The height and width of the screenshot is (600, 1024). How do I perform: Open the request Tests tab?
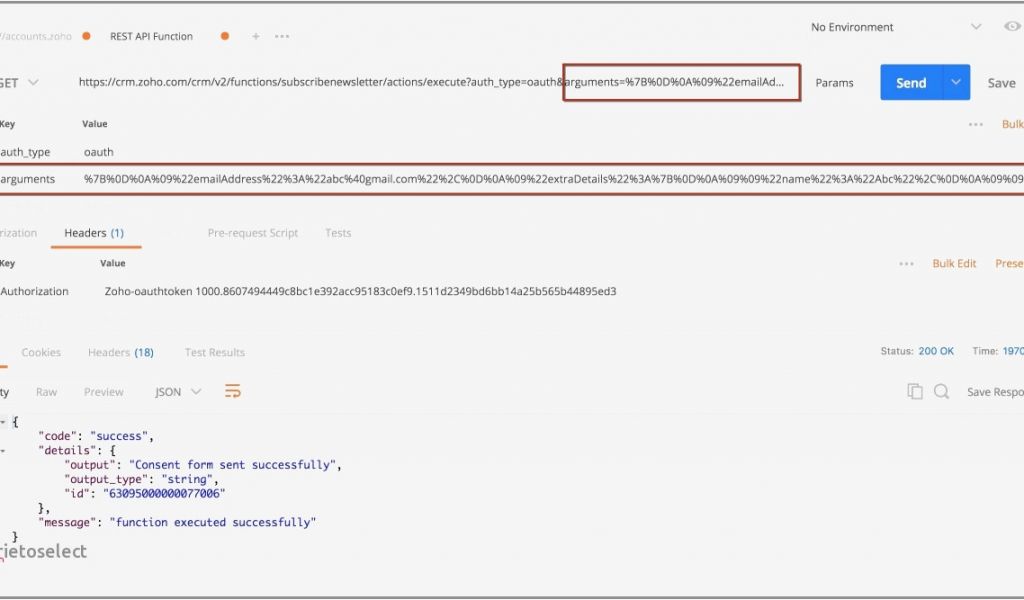(x=338, y=233)
